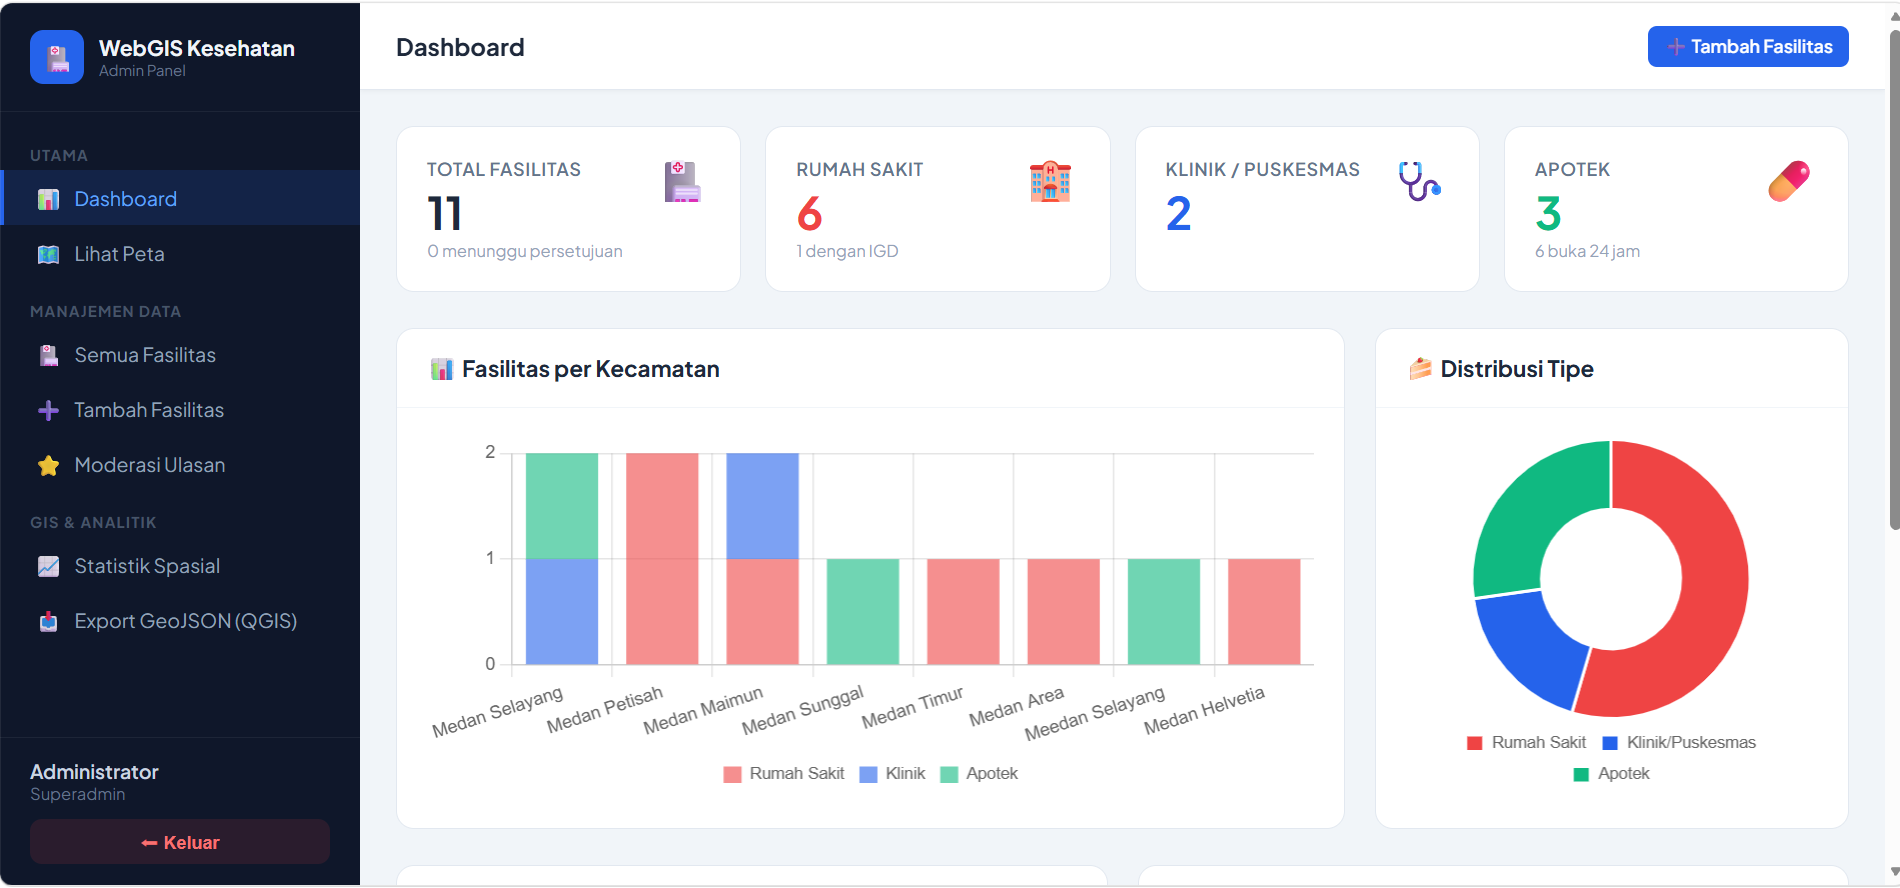Screen dimensions: 1900x888
Task: Click the map icon beside Lihat Peta
Action: point(48,254)
